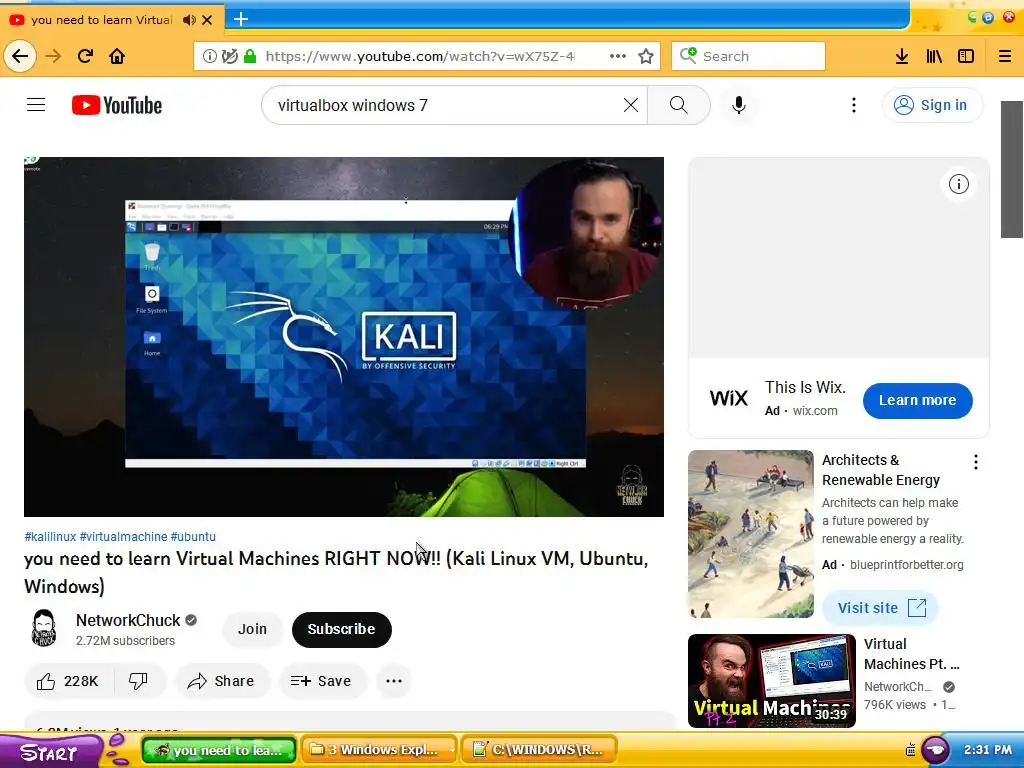Open NetworkChuck channel avatar

pyautogui.click(x=44, y=628)
